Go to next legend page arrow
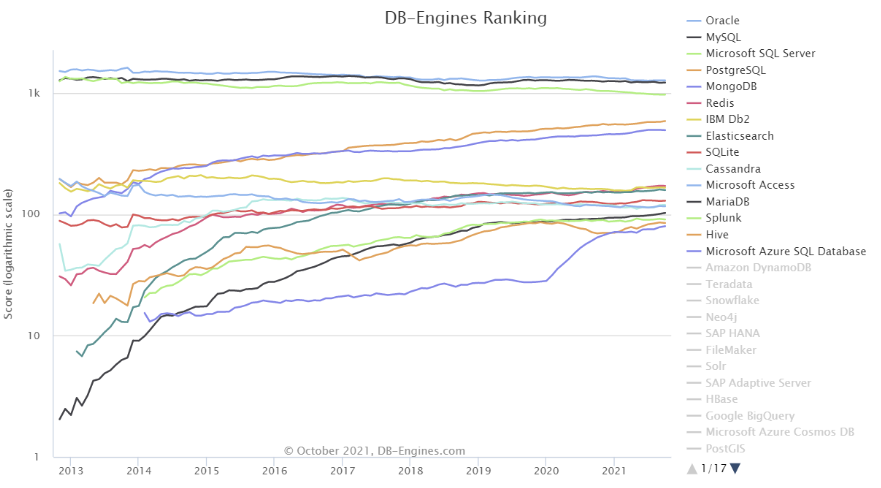Viewport: 881px width, 488px height. coord(735,468)
